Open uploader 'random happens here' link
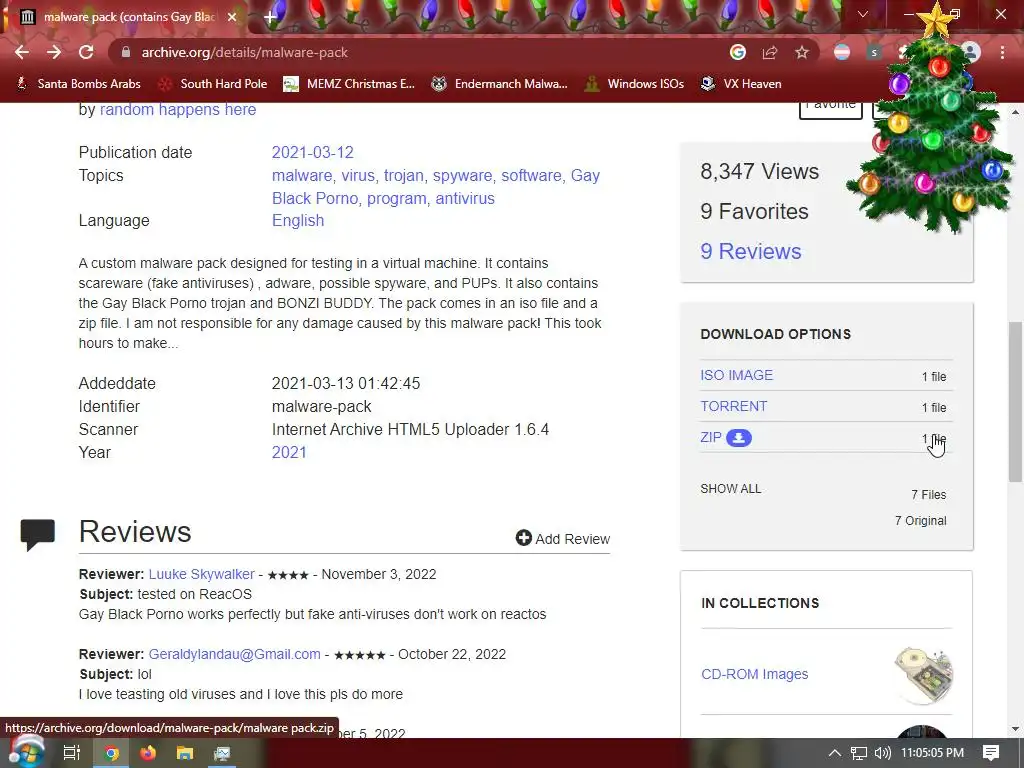 coord(178,110)
